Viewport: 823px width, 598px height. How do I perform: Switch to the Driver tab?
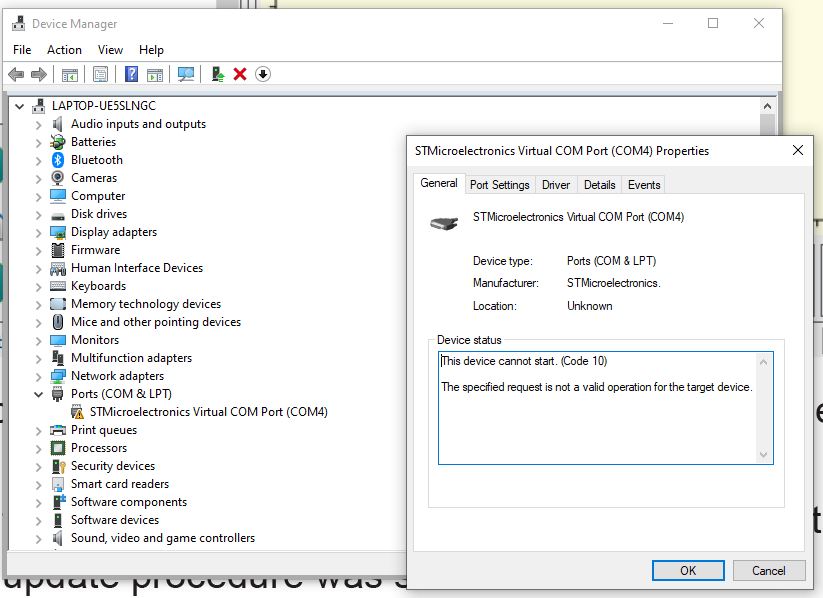click(556, 185)
